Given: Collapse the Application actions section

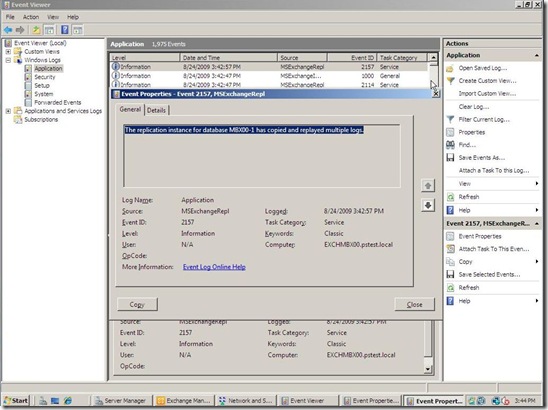Looking at the screenshot, I should [x=536, y=55].
